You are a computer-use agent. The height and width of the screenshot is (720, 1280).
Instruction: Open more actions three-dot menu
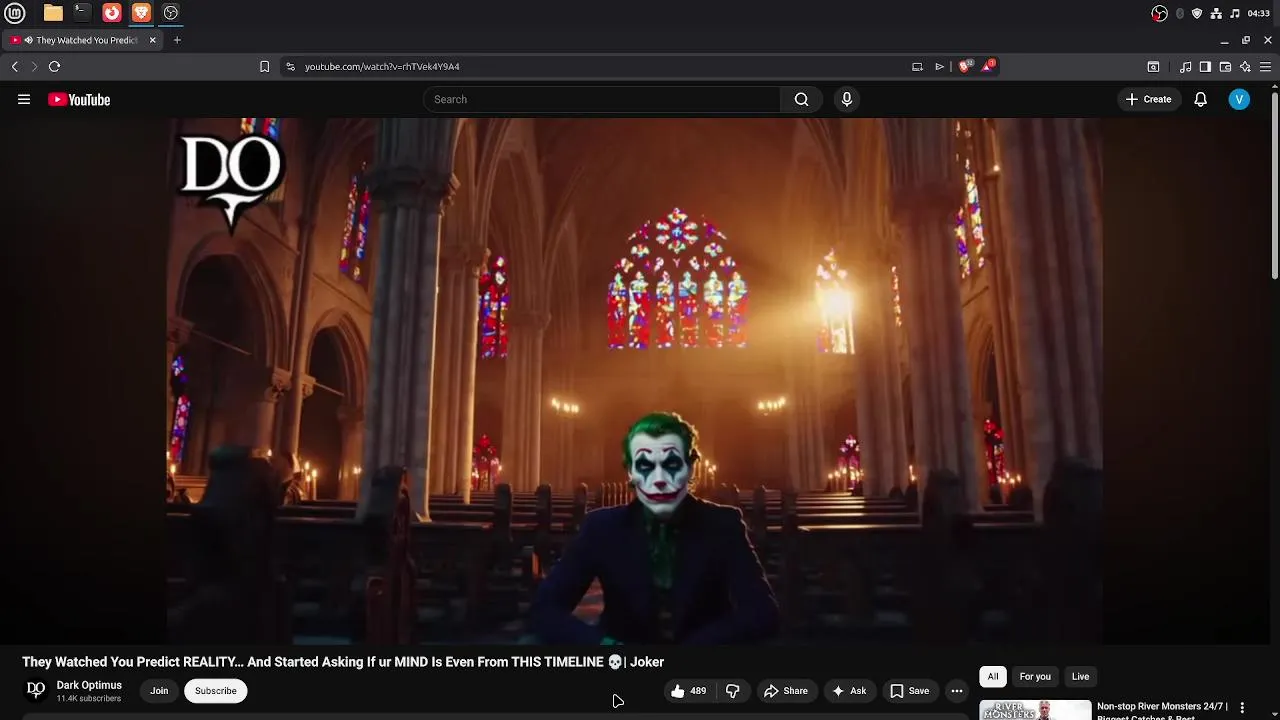click(x=957, y=691)
